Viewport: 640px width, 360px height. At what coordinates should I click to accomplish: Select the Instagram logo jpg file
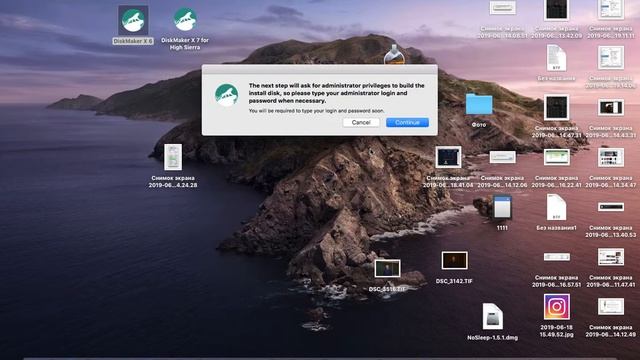(x=556, y=307)
